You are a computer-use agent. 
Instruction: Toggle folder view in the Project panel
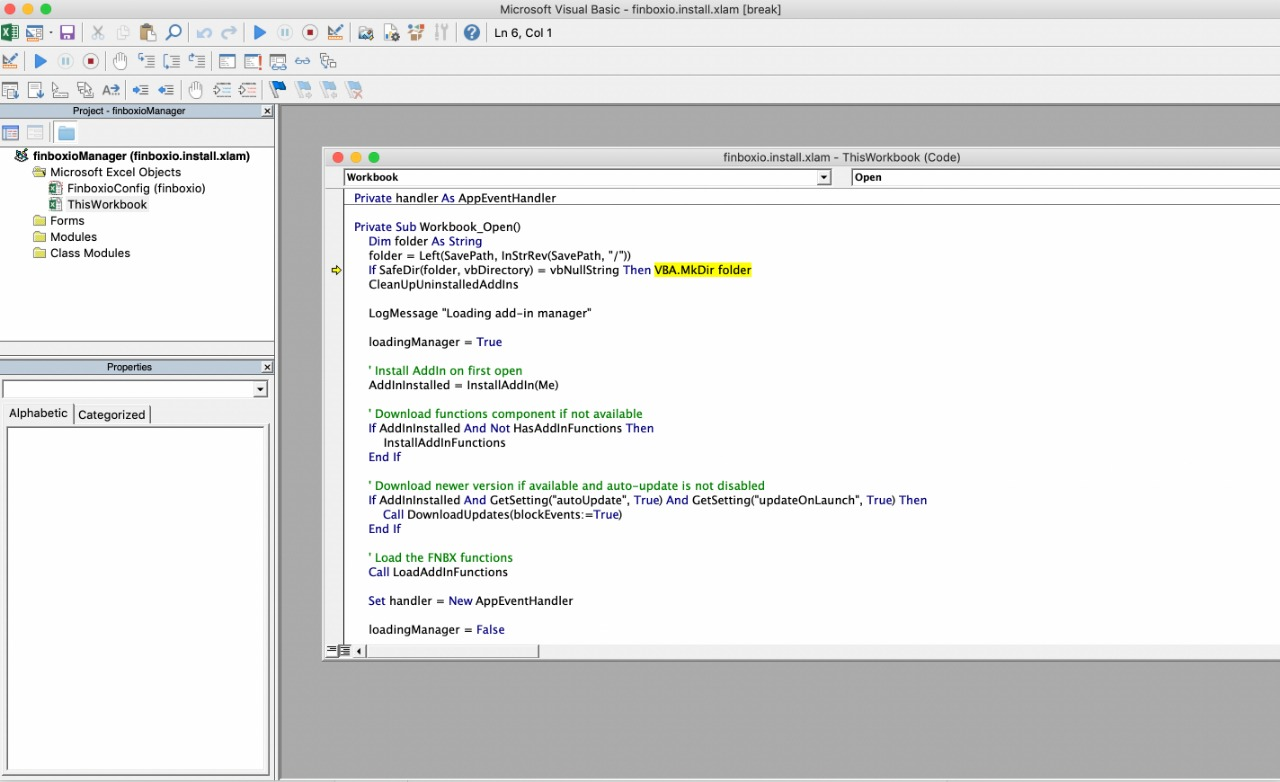(x=66, y=133)
